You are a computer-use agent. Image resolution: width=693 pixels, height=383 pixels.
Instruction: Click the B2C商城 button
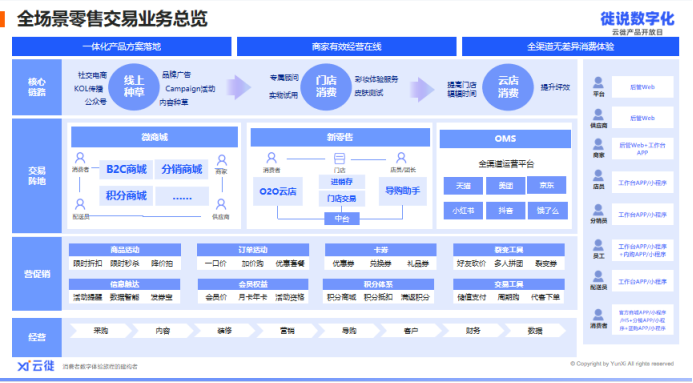tap(126, 169)
